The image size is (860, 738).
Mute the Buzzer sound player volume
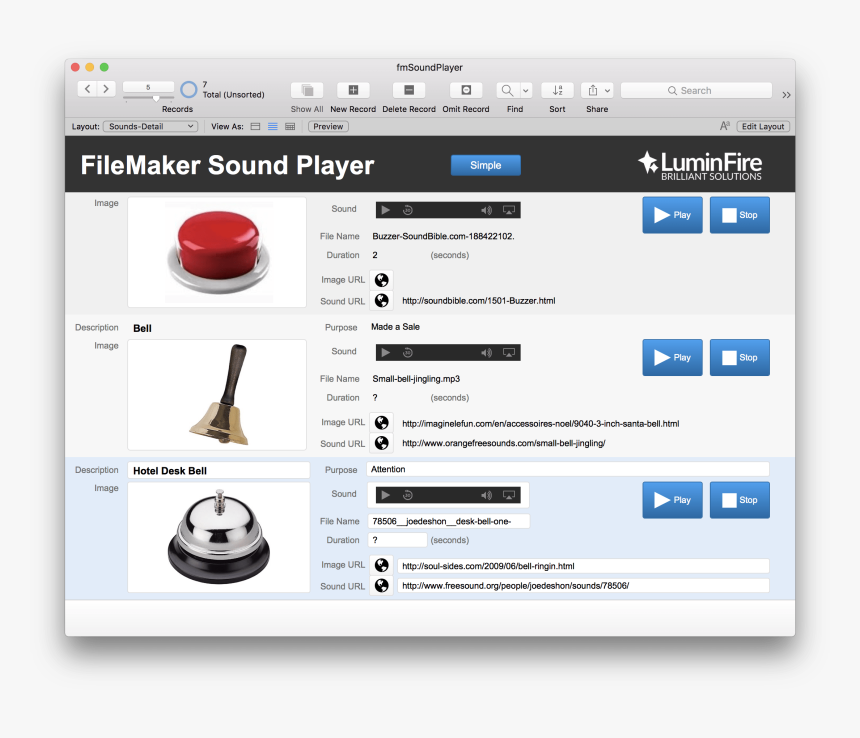(486, 210)
